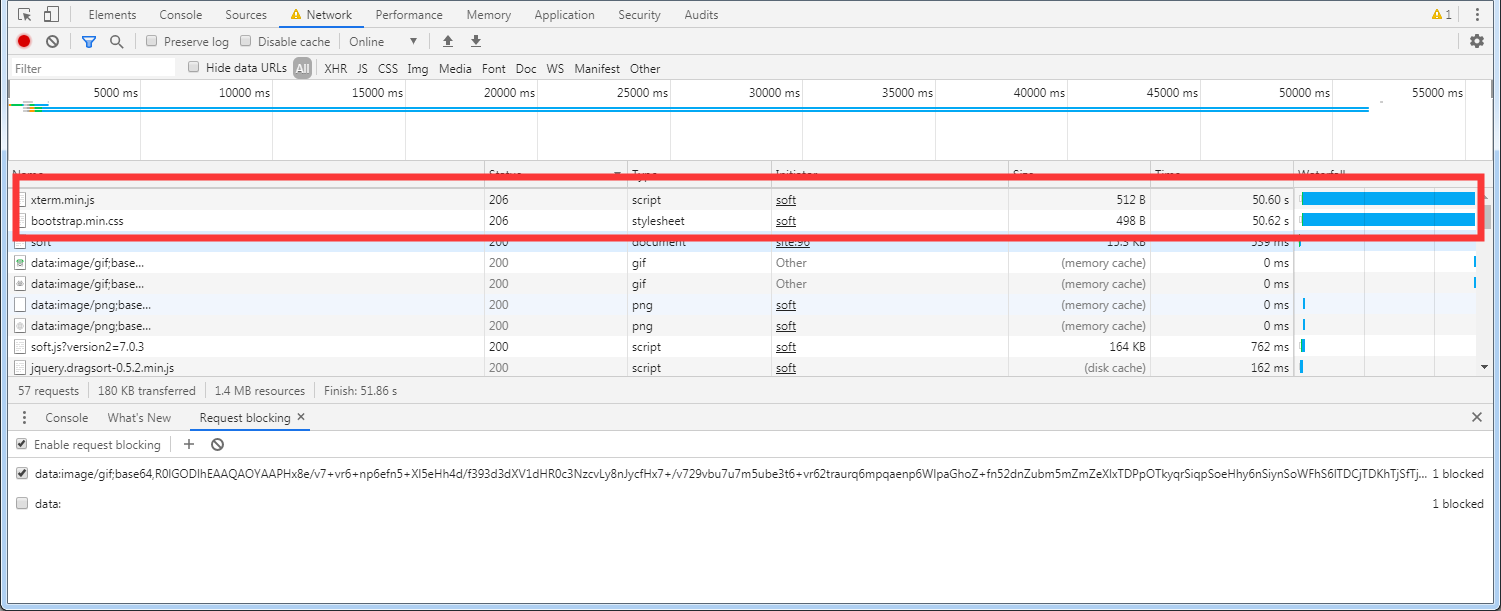This screenshot has height=611, width=1501.
Task: Click the xterm.min.js waterfall bar
Action: [1388, 199]
